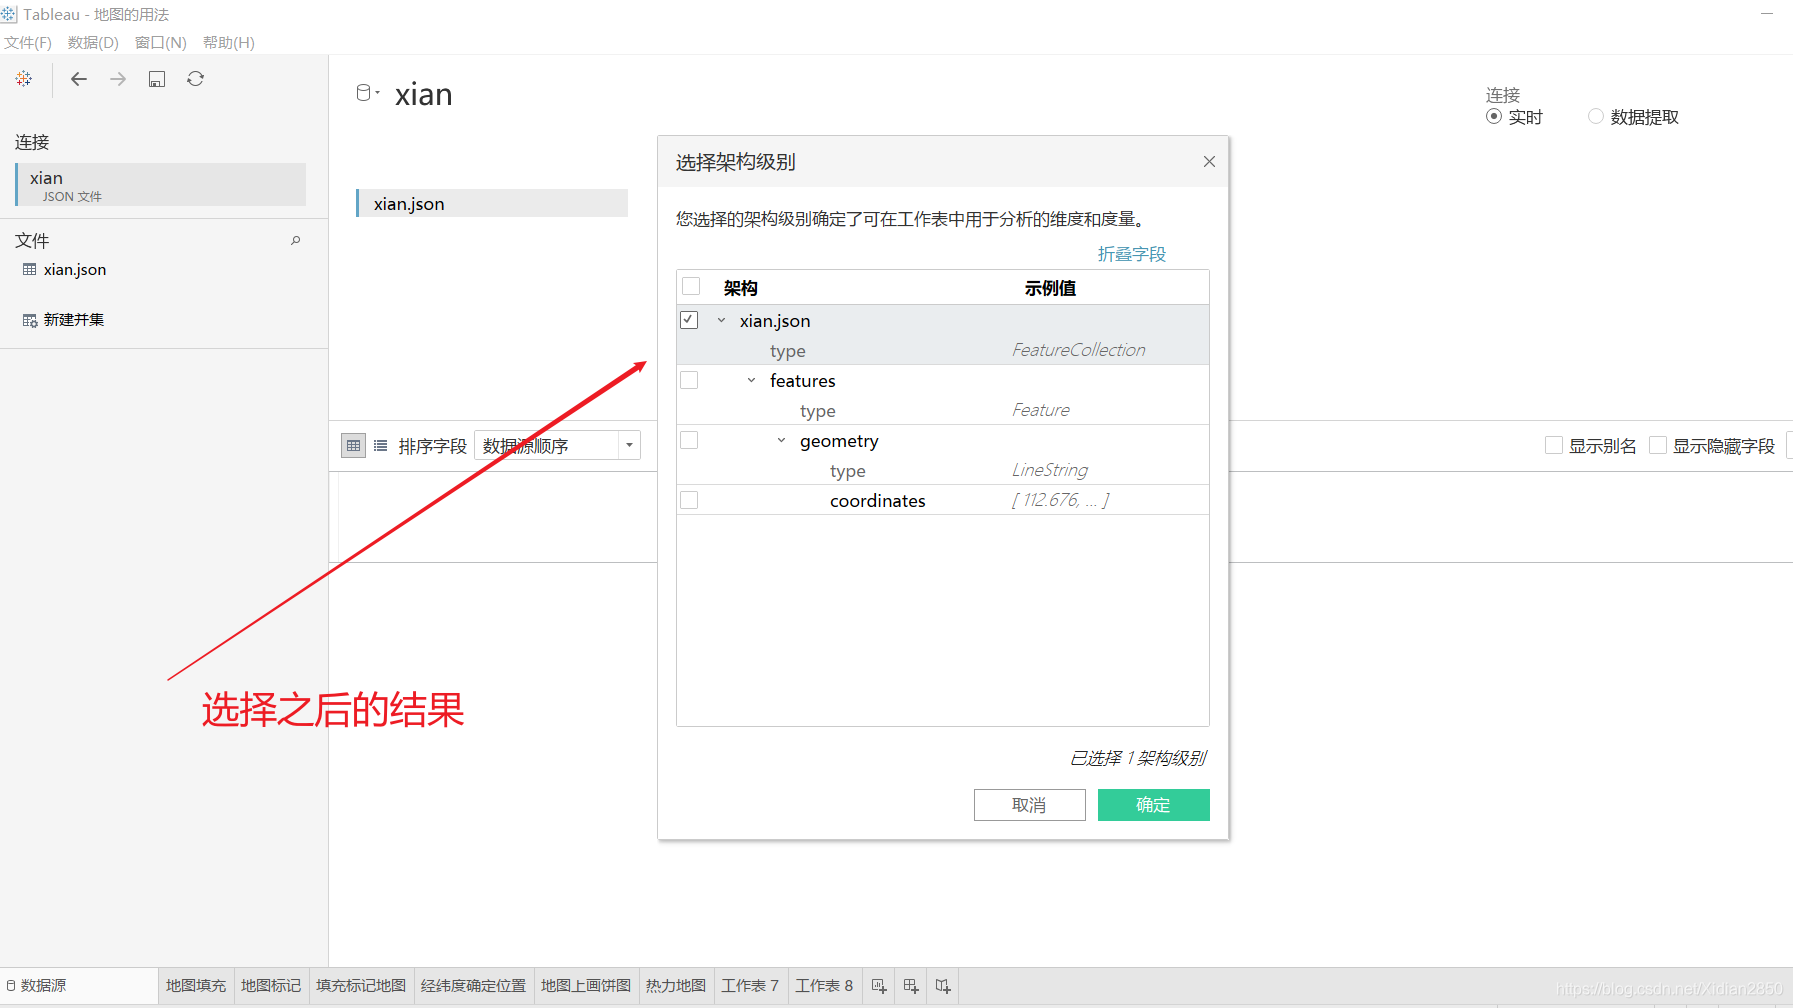Switch to the 地图标记 sheet tab
Screen dimensions: 1793x1008
(271, 986)
